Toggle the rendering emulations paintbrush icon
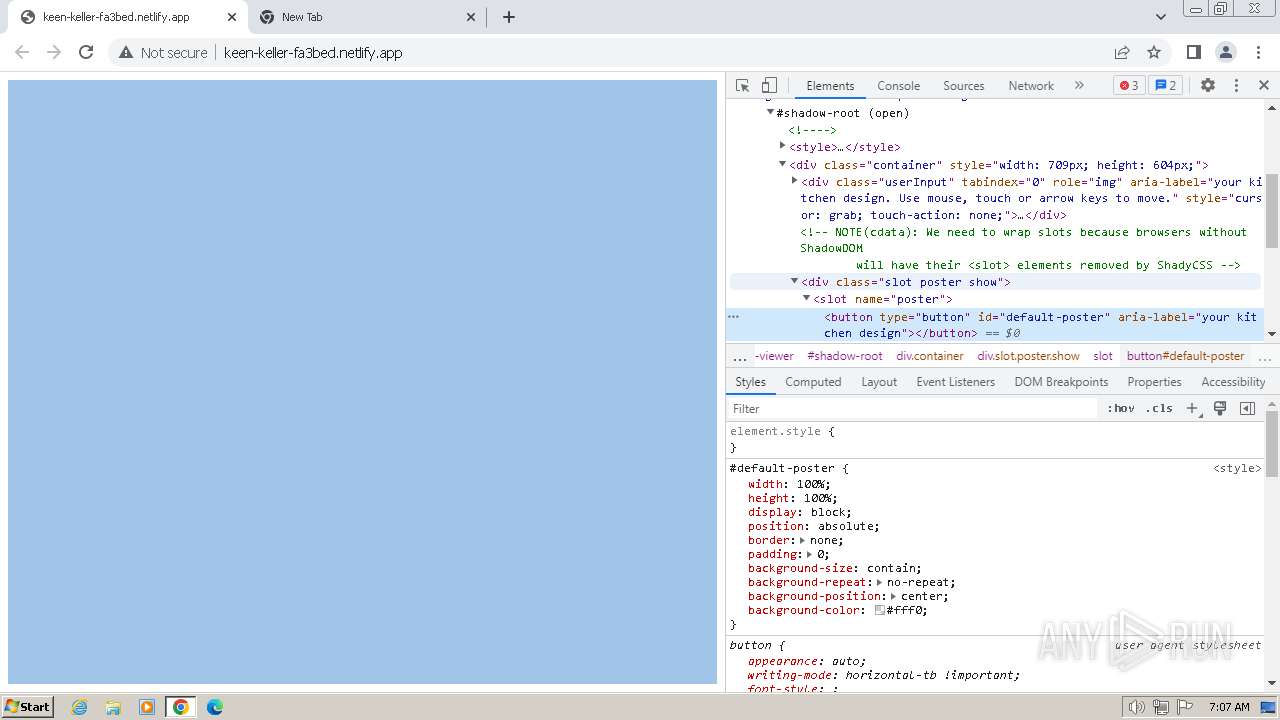 point(1220,408)
